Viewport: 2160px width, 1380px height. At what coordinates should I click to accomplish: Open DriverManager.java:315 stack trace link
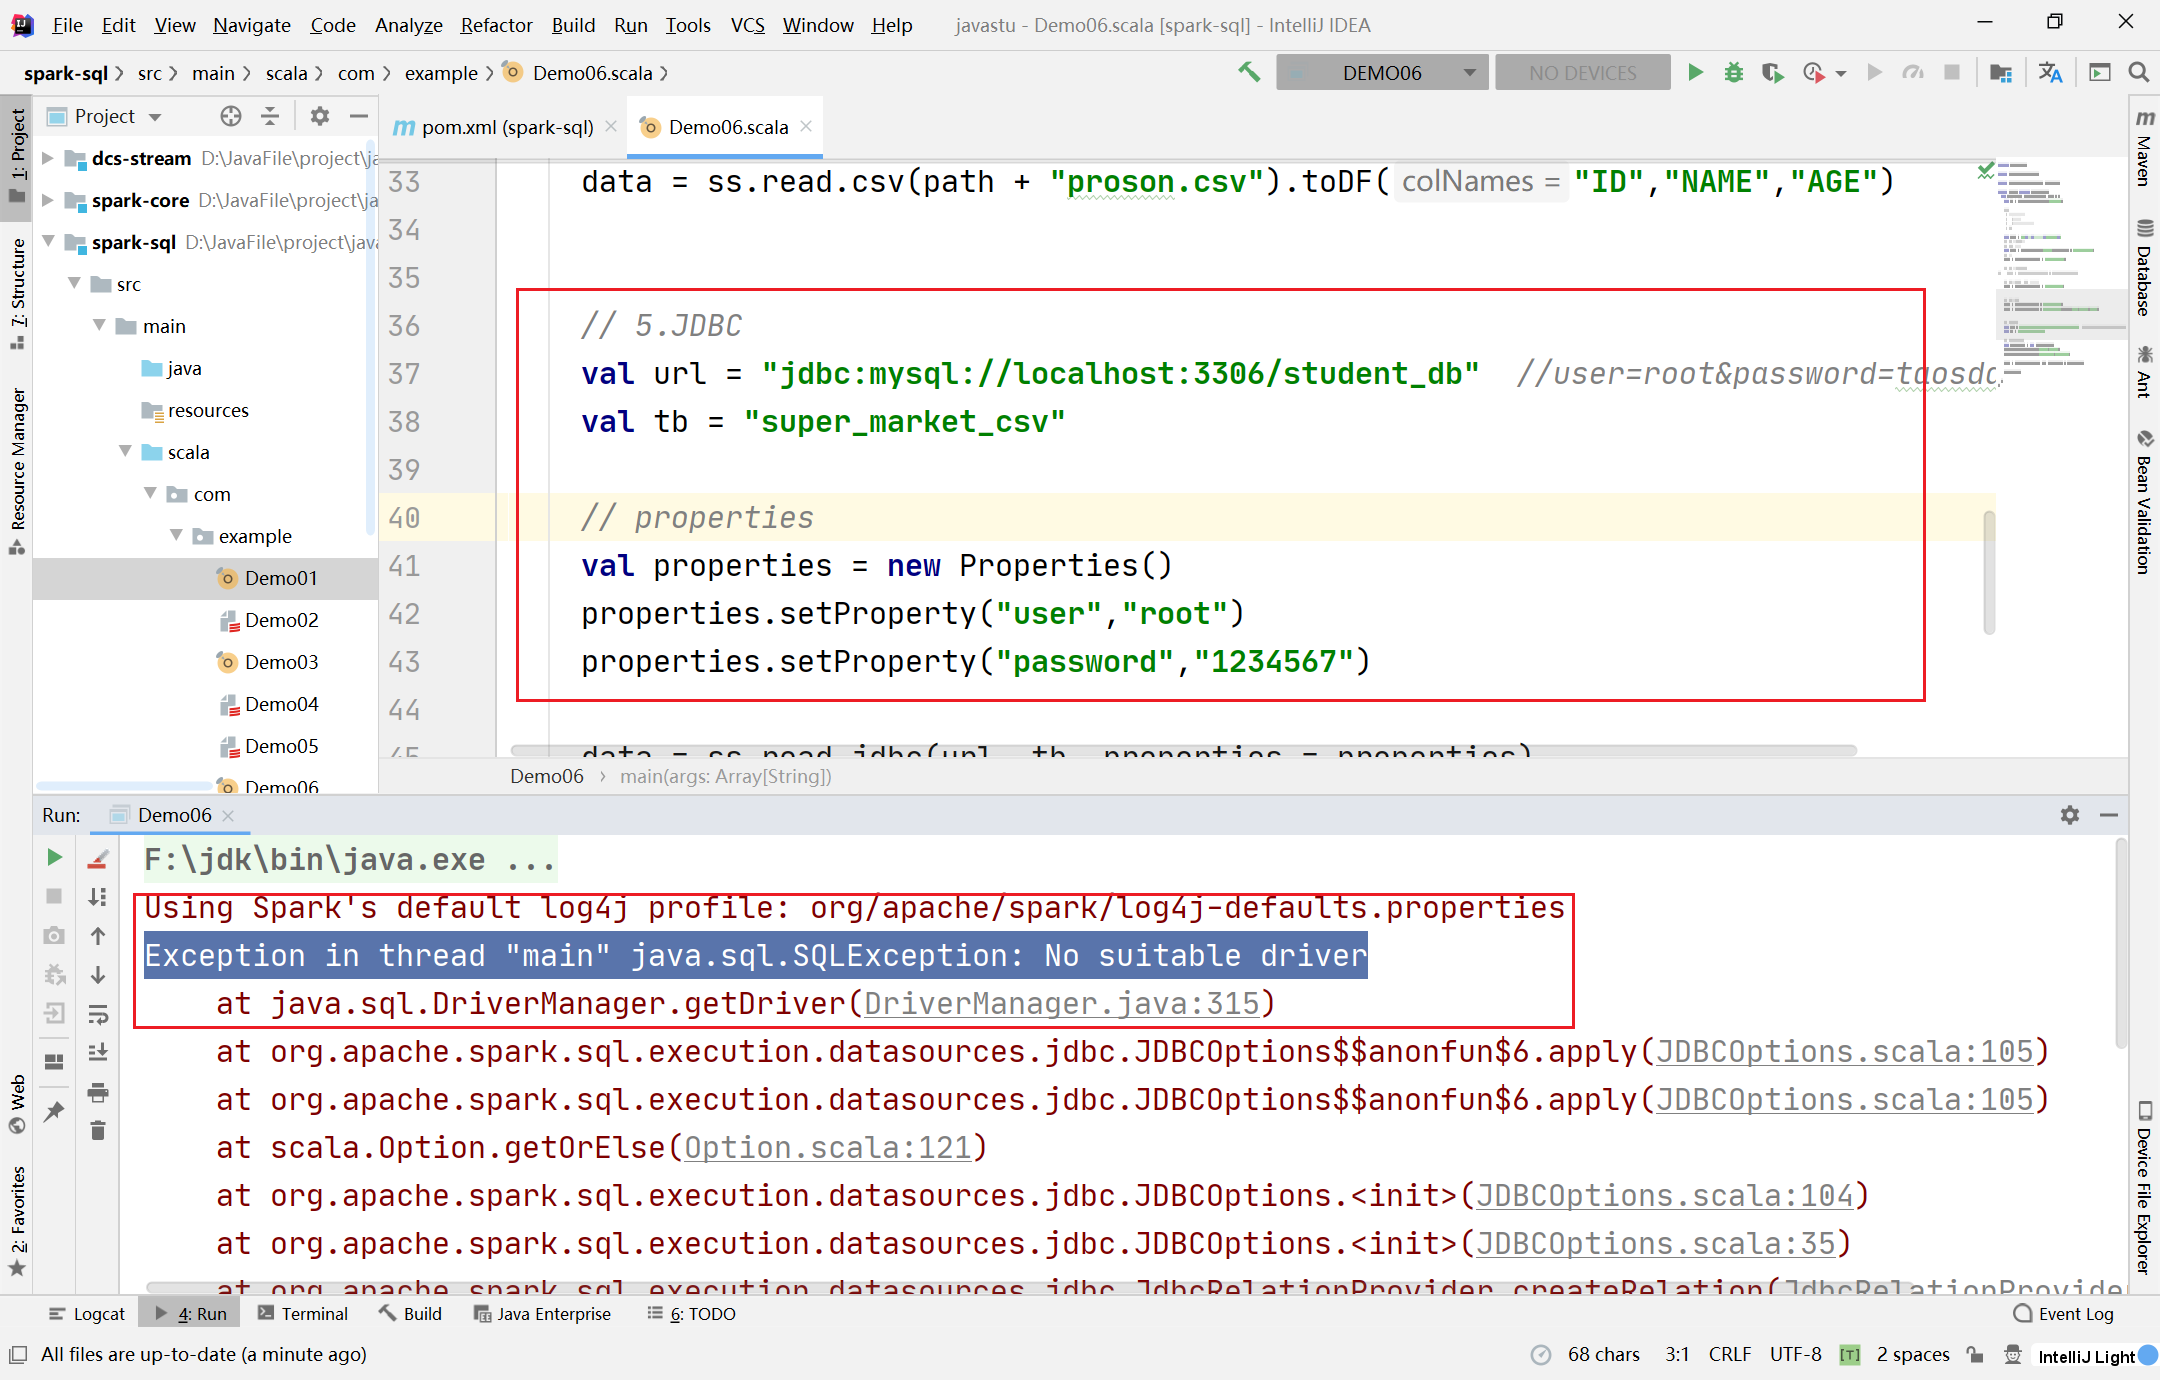pyautogui.click(x=1061, y=1003)
